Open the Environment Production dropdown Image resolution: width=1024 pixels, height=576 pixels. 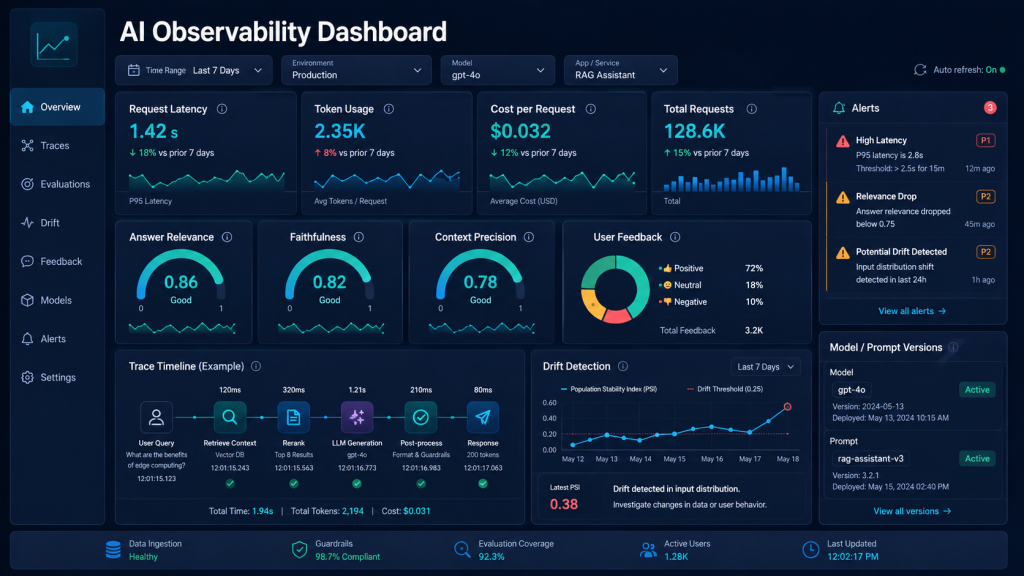[357, 70]
